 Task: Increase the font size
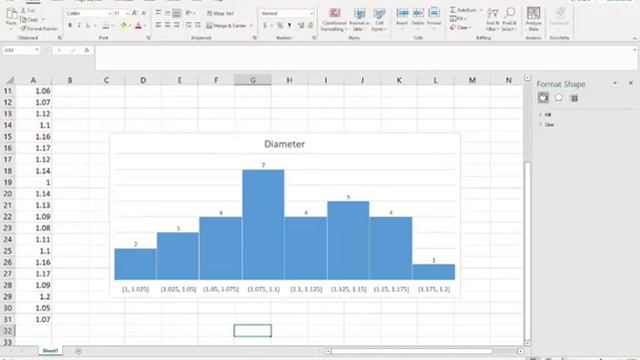(135, 13)
